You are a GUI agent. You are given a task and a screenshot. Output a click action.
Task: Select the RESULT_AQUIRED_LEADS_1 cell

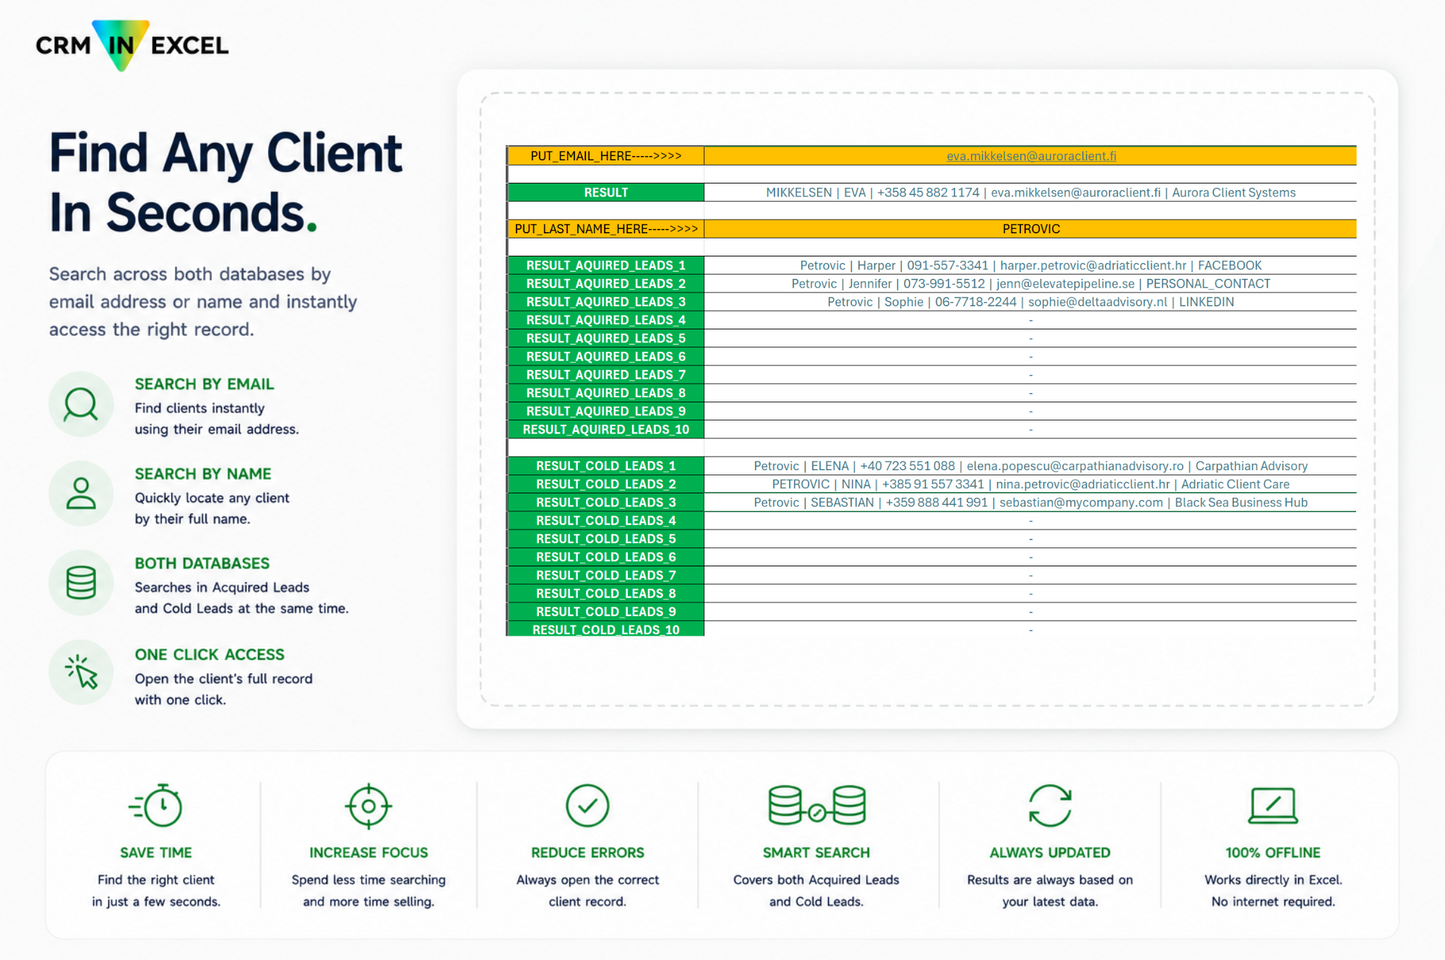(606, 265)
